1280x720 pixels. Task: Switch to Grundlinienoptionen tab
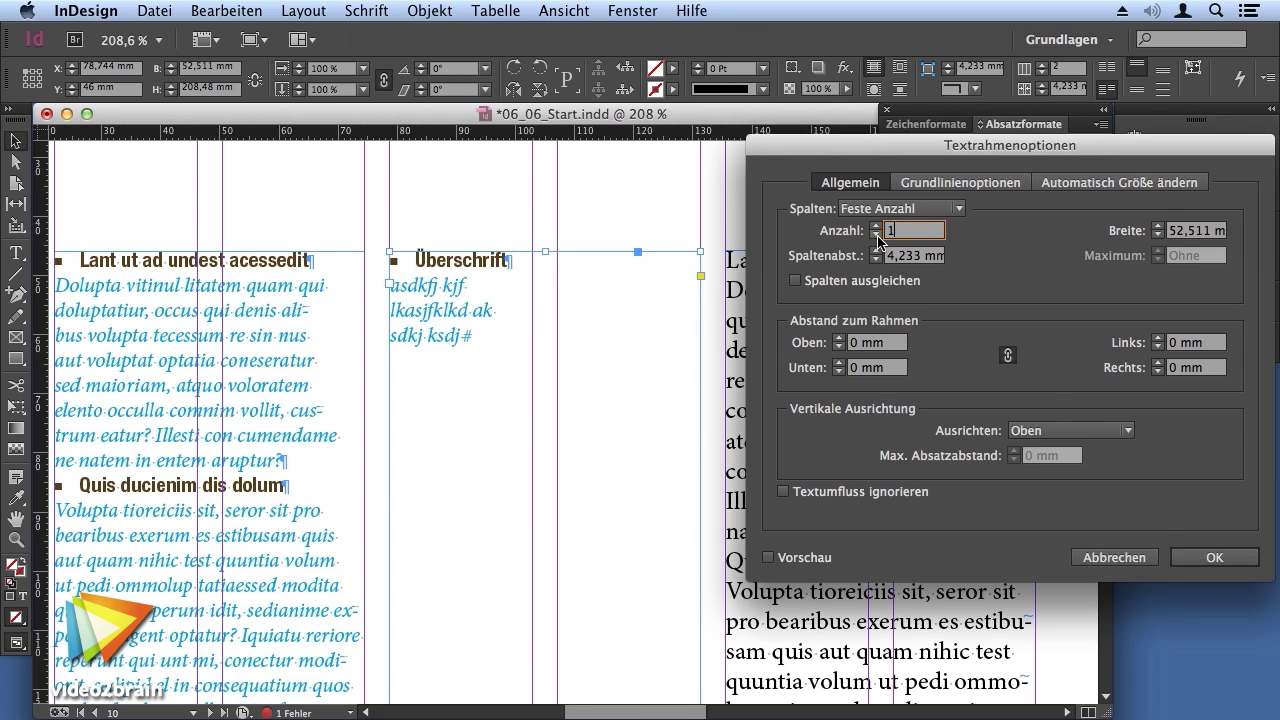click(960, 183)
